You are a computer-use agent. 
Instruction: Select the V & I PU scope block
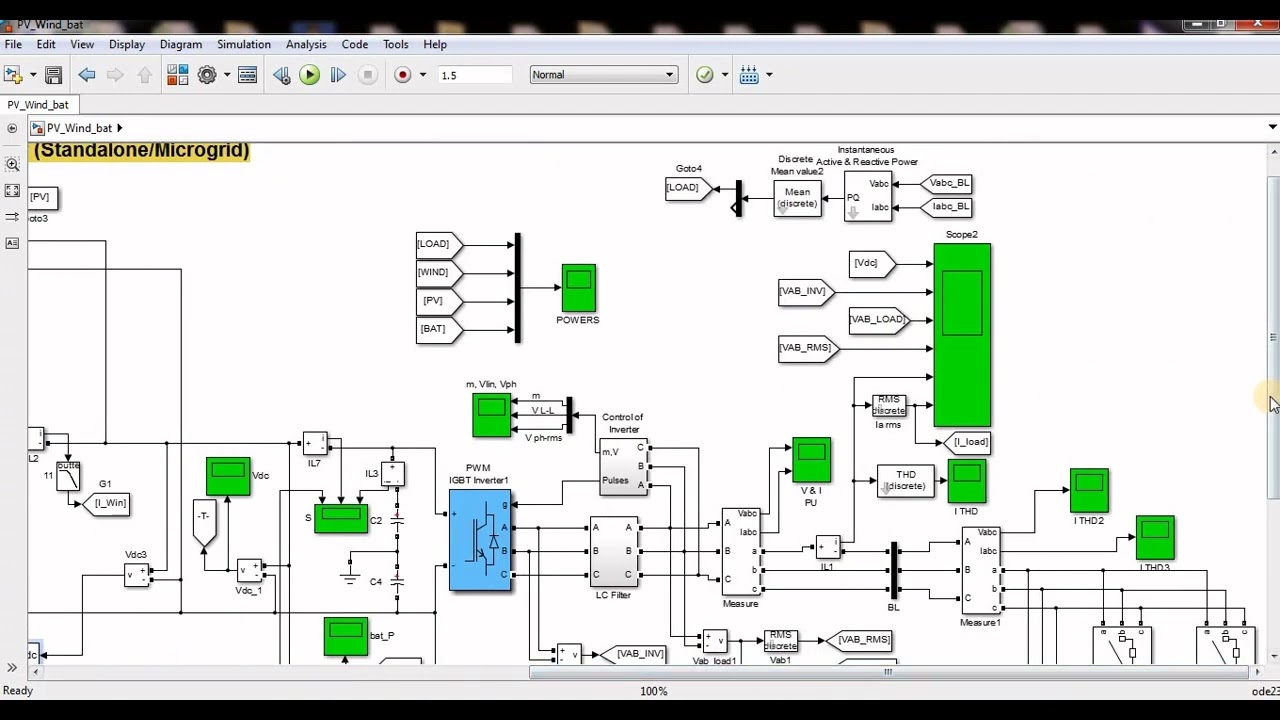[x=811, y=460]
